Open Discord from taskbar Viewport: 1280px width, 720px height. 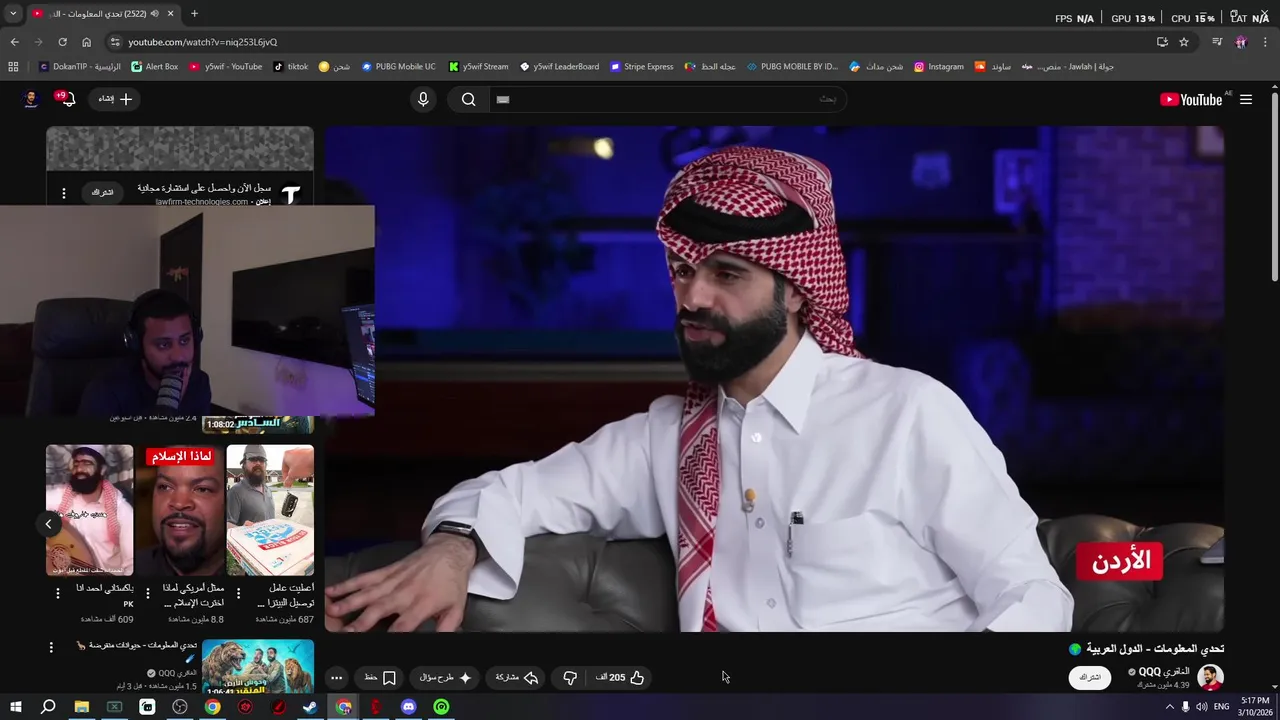[408, 707]
